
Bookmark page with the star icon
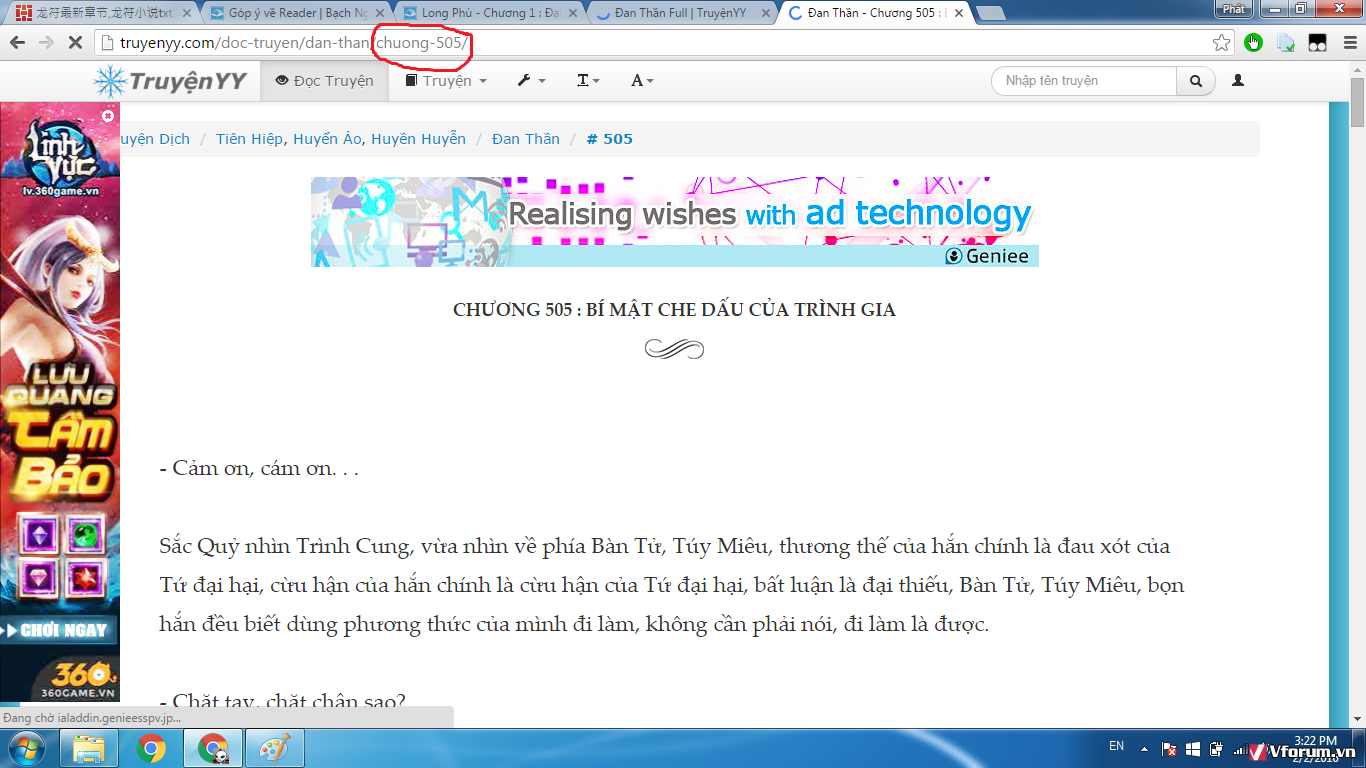(x=1221, y=43)
